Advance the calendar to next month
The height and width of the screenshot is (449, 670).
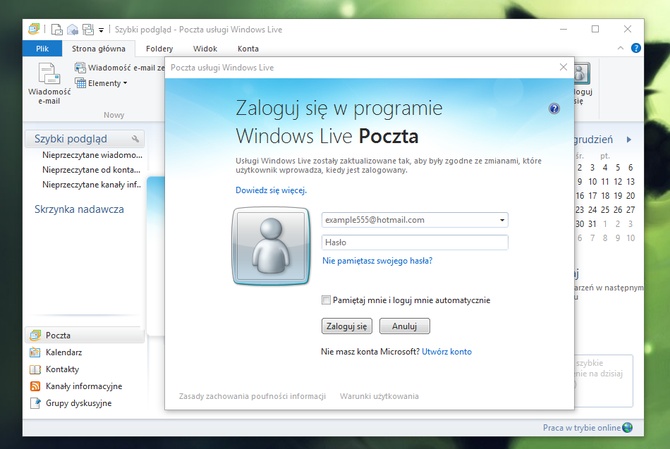coord(629,139)
